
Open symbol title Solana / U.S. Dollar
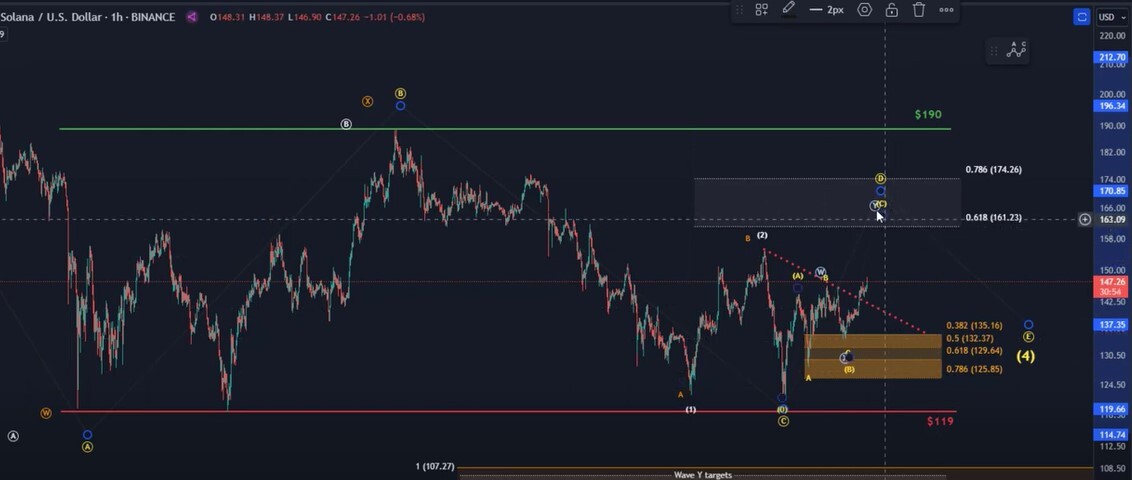click(49, 17)
